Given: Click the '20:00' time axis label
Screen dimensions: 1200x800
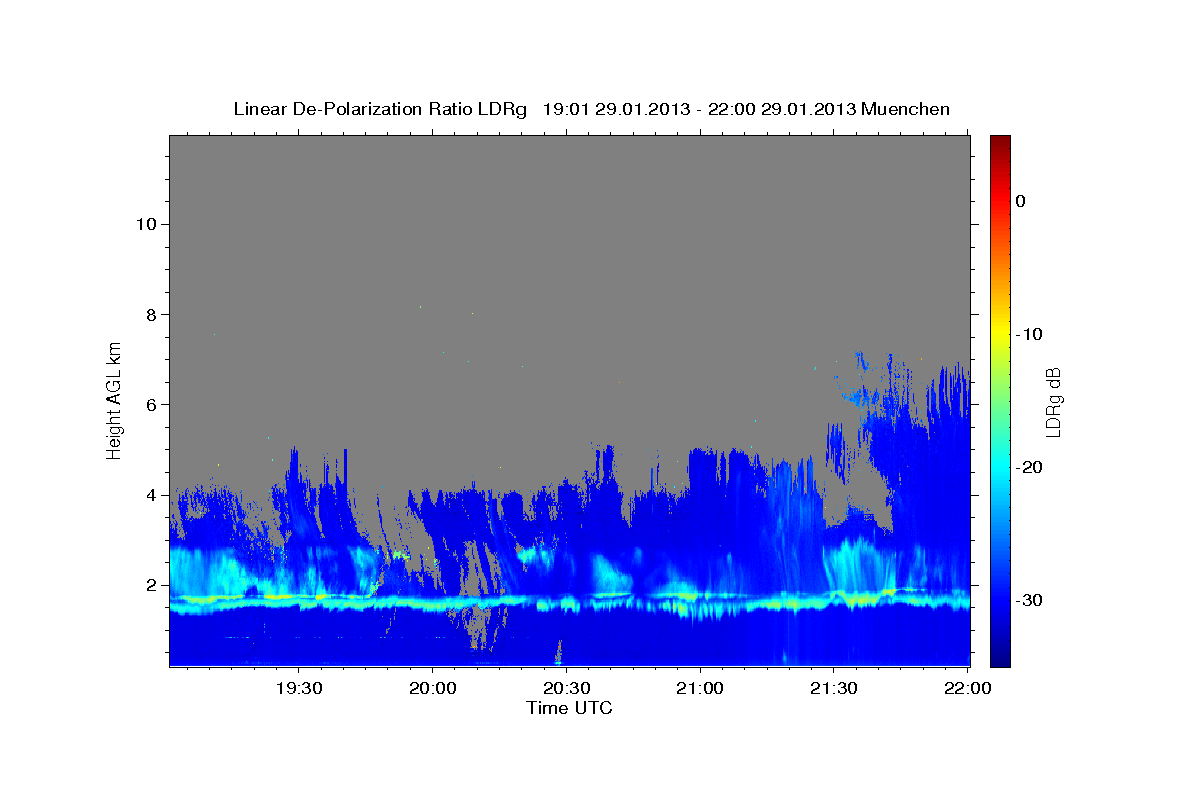Looking at the screenshot, I should tap(432, 688).
